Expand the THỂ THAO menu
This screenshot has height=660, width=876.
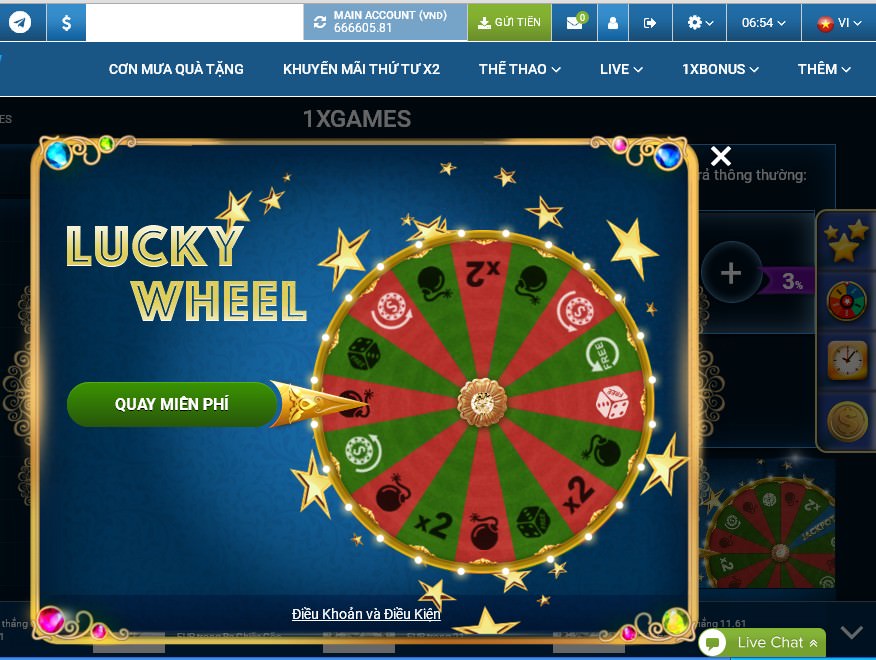[520, 69]
